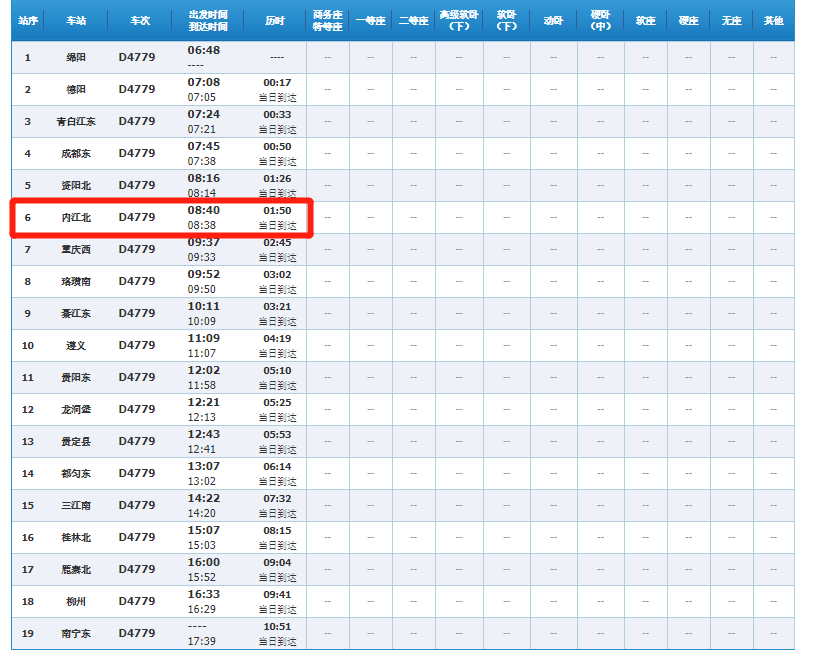Click train number D4779 in 德阳 row
The width and height of the screenshot is (820, 653).
point(137,90)
